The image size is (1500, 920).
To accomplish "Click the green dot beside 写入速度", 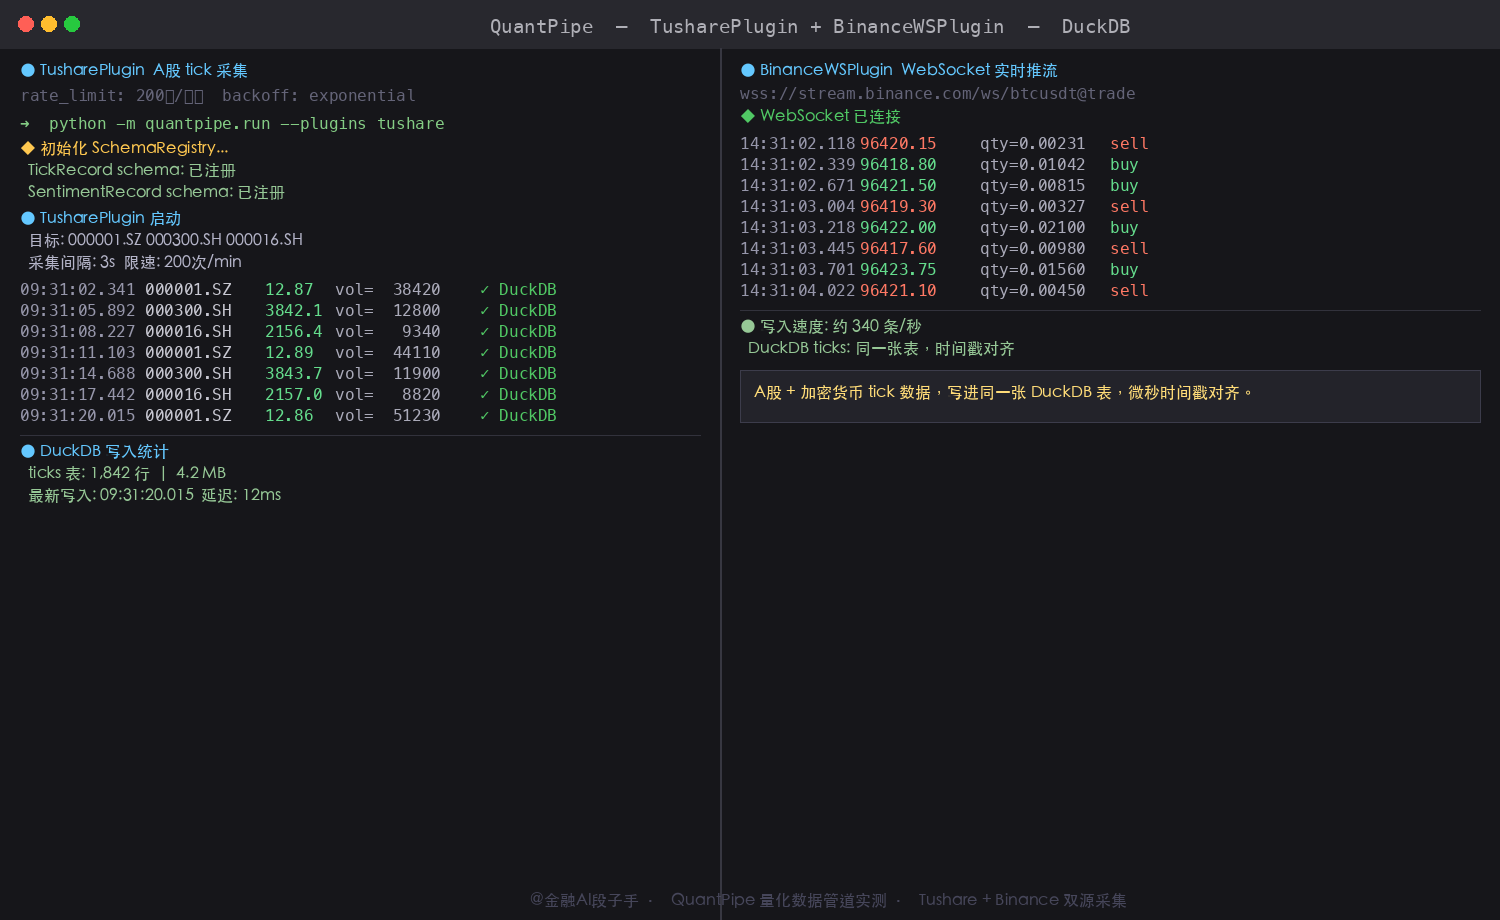I will [748, 326].
